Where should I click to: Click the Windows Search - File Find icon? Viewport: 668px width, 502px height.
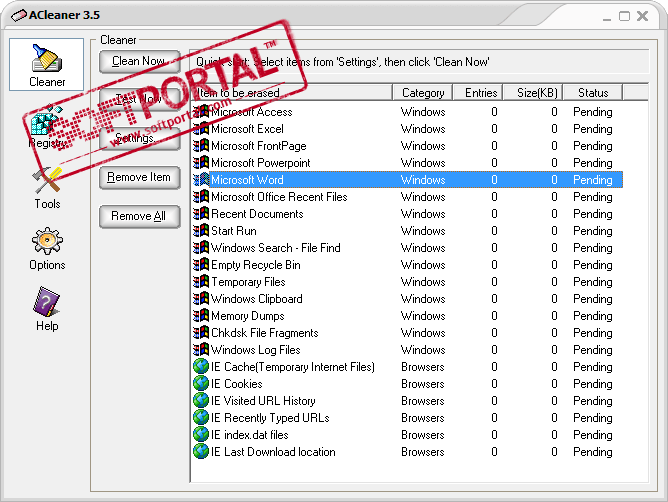(x=201, y=248)
